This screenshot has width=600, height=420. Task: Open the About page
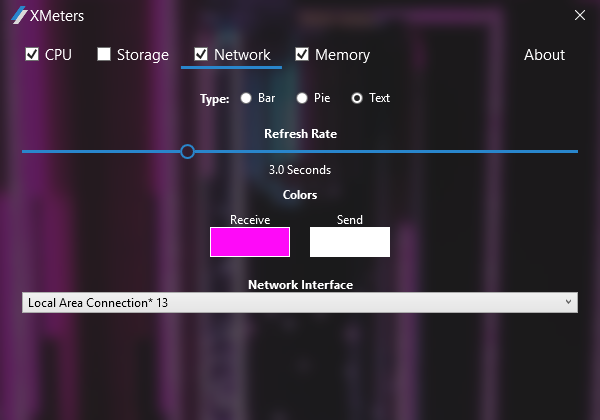point(544,55)
